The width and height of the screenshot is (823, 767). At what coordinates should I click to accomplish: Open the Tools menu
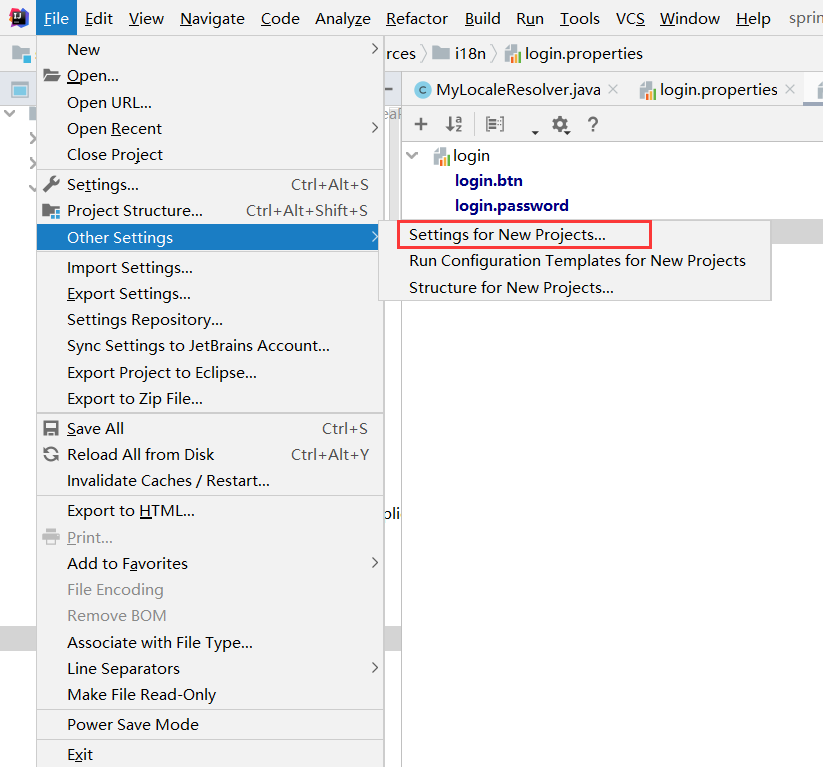point(579,18)
